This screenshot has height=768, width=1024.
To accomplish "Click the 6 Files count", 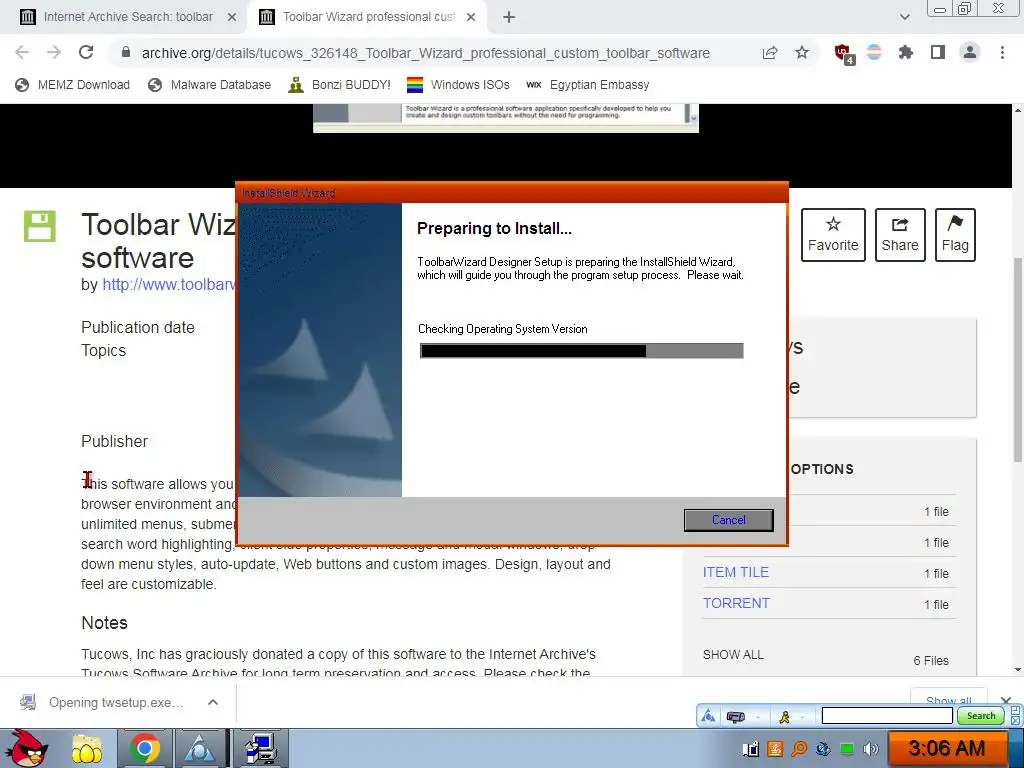I will pyautogui.click(x=931, y=661).
